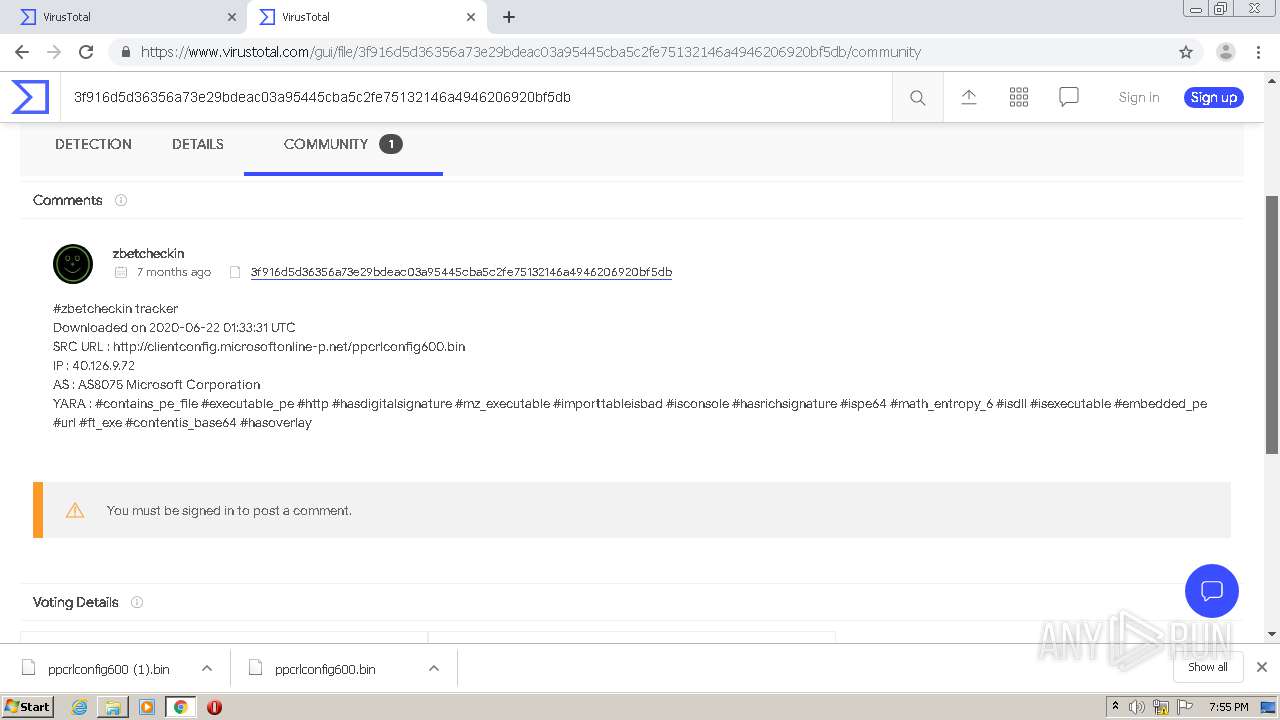Click the Windows Start button
The width and height of the screenshot is (1280, 720).
[x=28, y=706]
